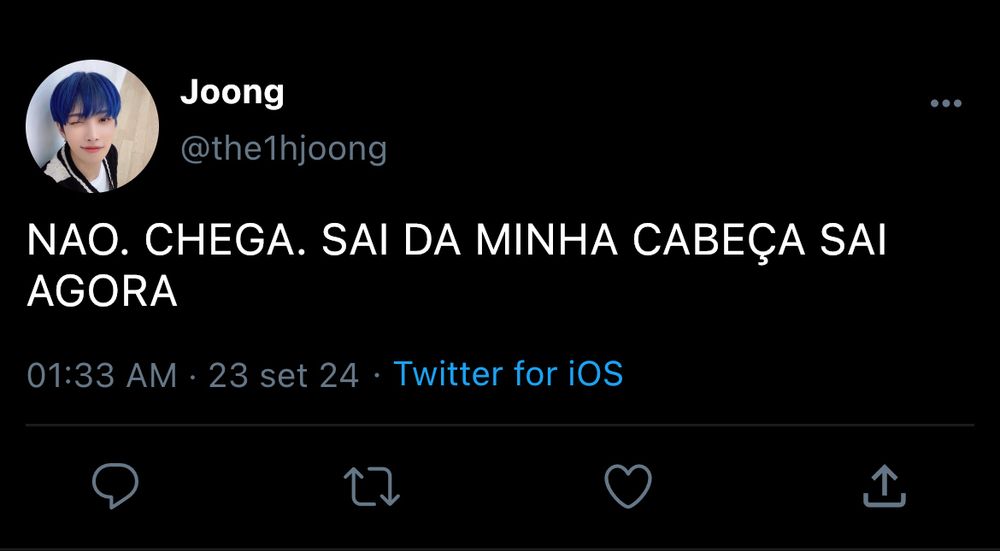Click the 23 set 24 date

(x=284, y=375)
